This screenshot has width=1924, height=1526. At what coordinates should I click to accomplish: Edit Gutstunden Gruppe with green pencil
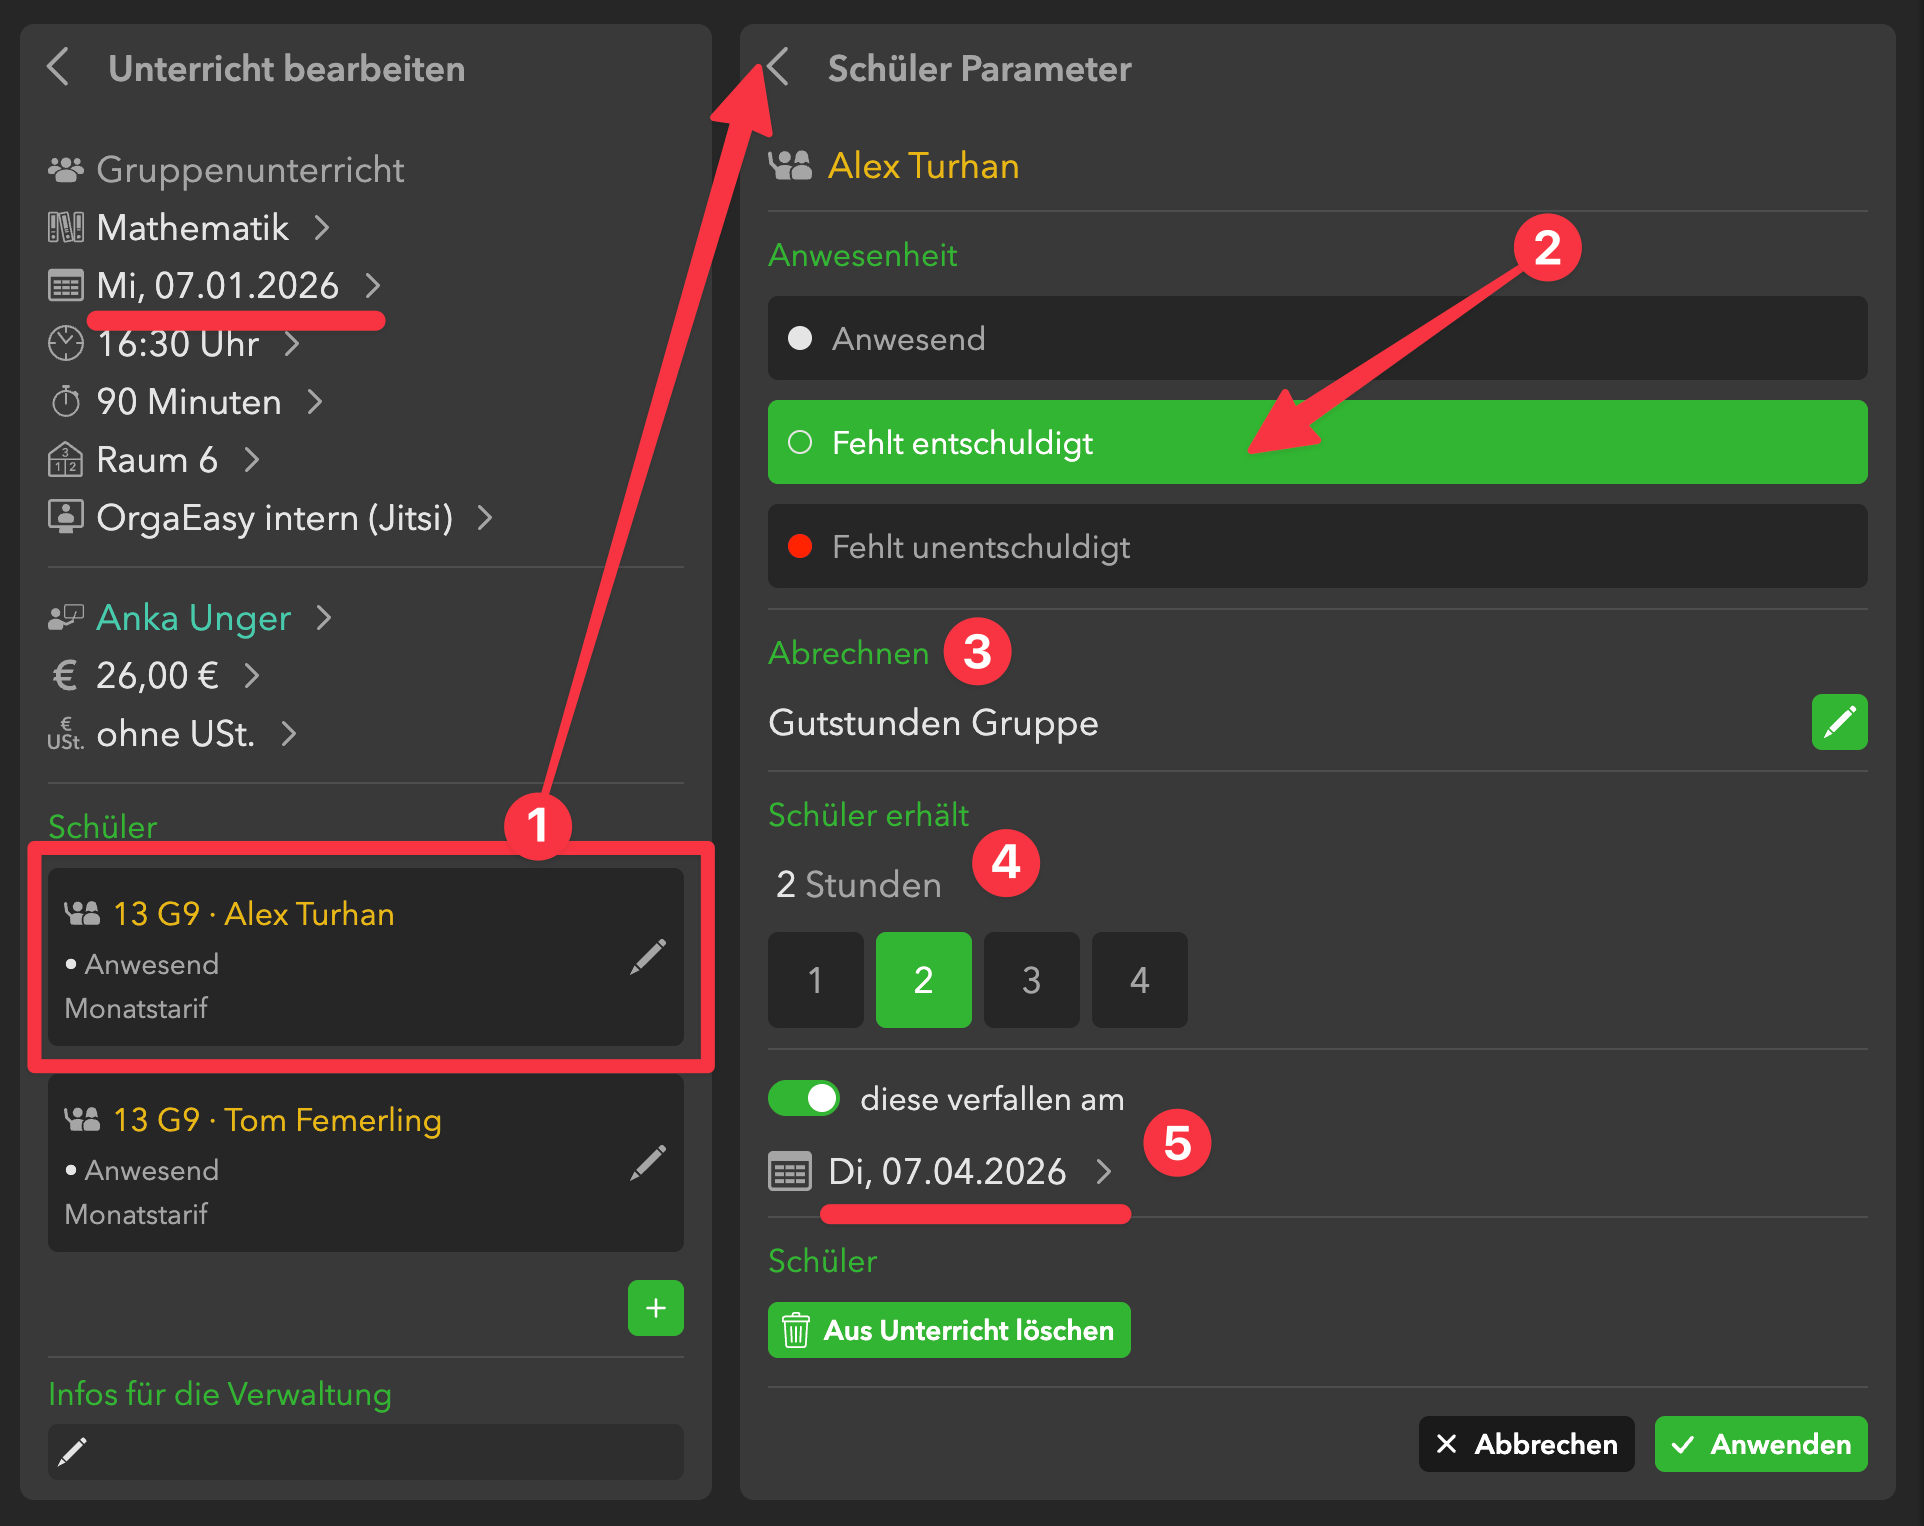[x=1838, y=722]
